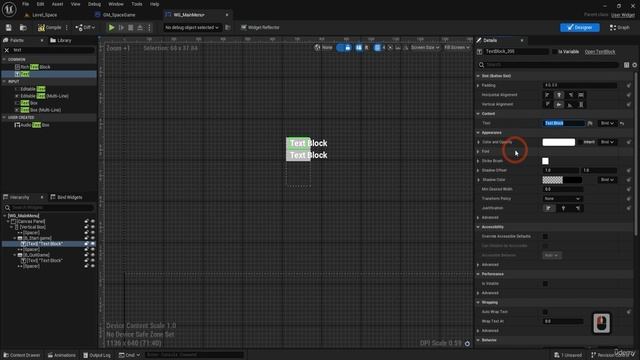Clear the palette search with the X icon
This screenshot has height=360, width=640.
(x=7, y=50)
